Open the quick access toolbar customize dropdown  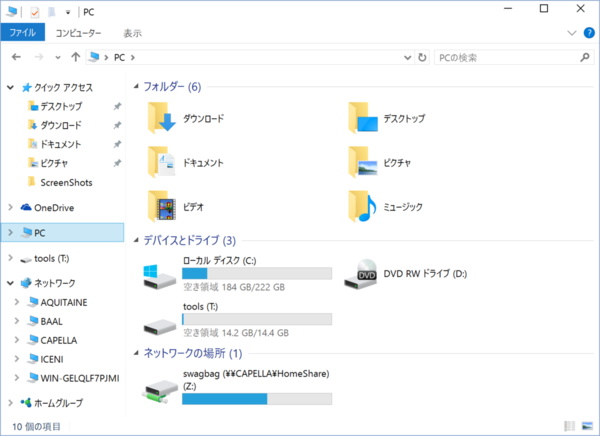68,12
